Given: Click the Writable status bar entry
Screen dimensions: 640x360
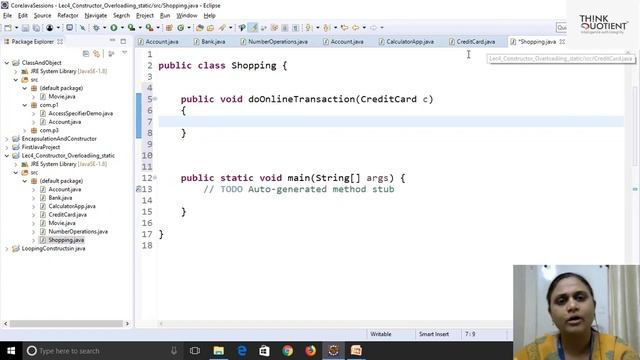Looking at the screenshot, I should tap(381, 334).
